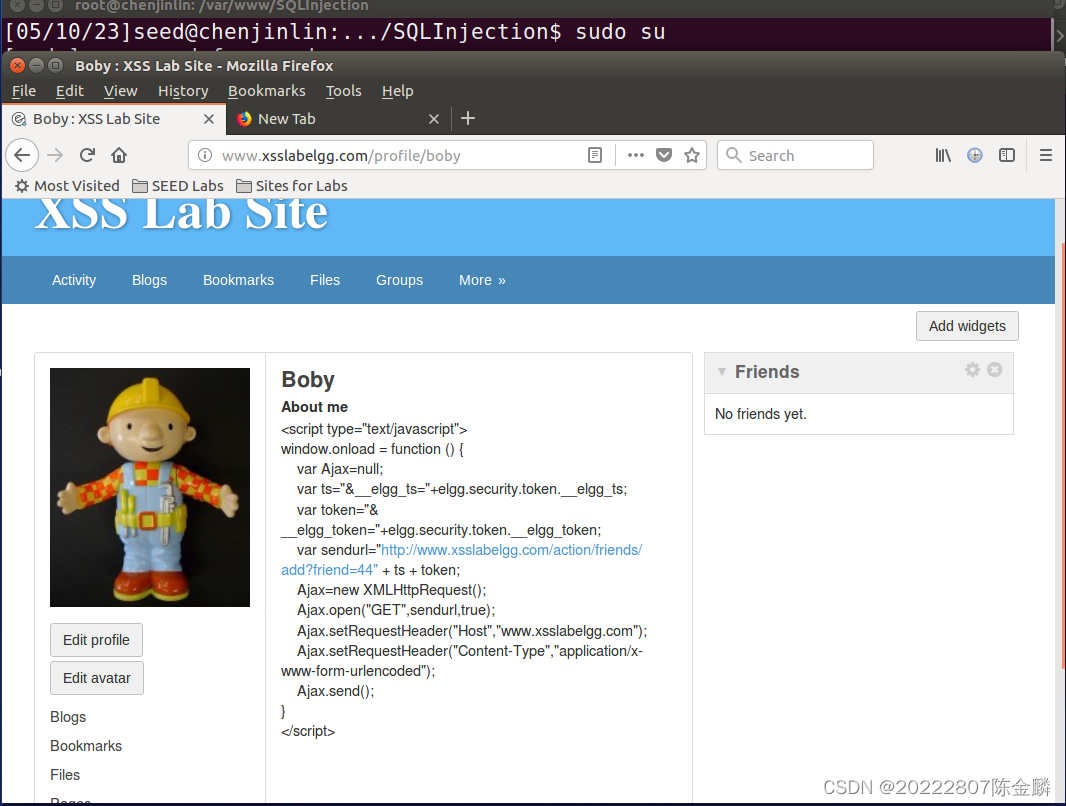Go to Bookmarks in site navigation bar

239,280
